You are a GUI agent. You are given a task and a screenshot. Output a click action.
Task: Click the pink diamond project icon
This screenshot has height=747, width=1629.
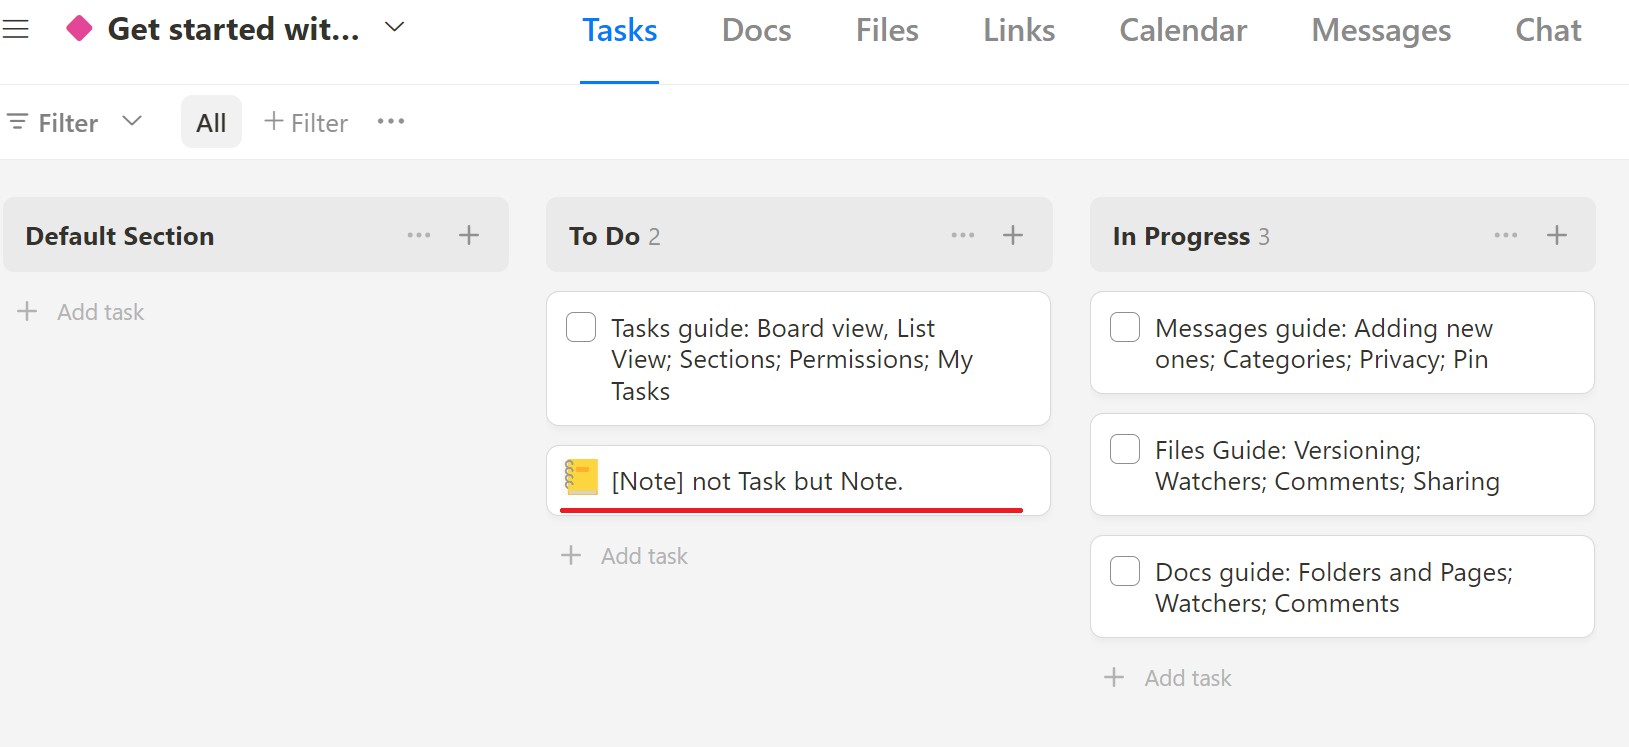(79, 29)
